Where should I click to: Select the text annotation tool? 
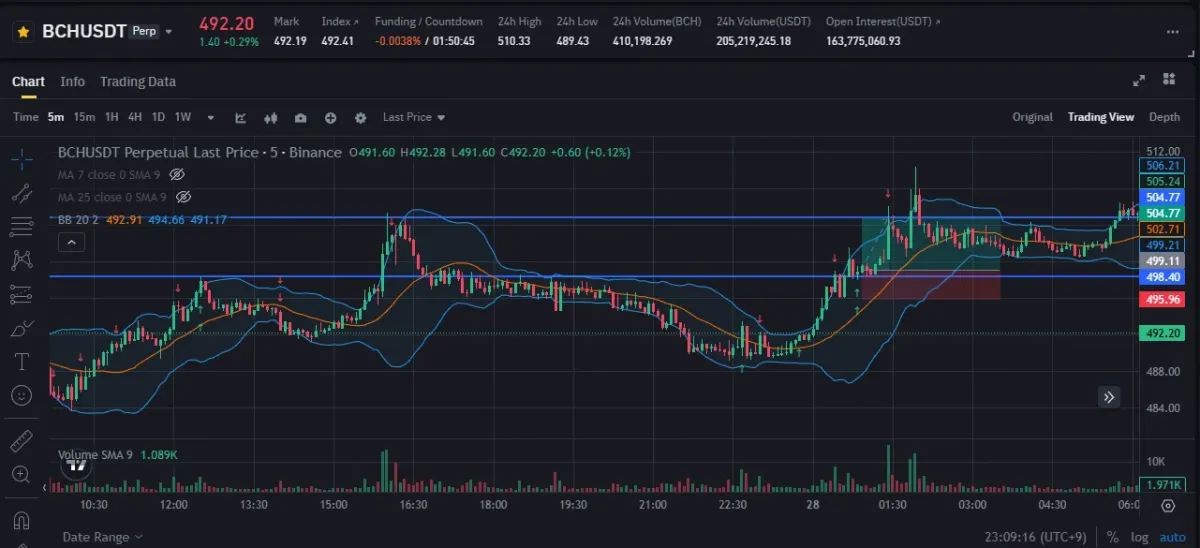22,361
